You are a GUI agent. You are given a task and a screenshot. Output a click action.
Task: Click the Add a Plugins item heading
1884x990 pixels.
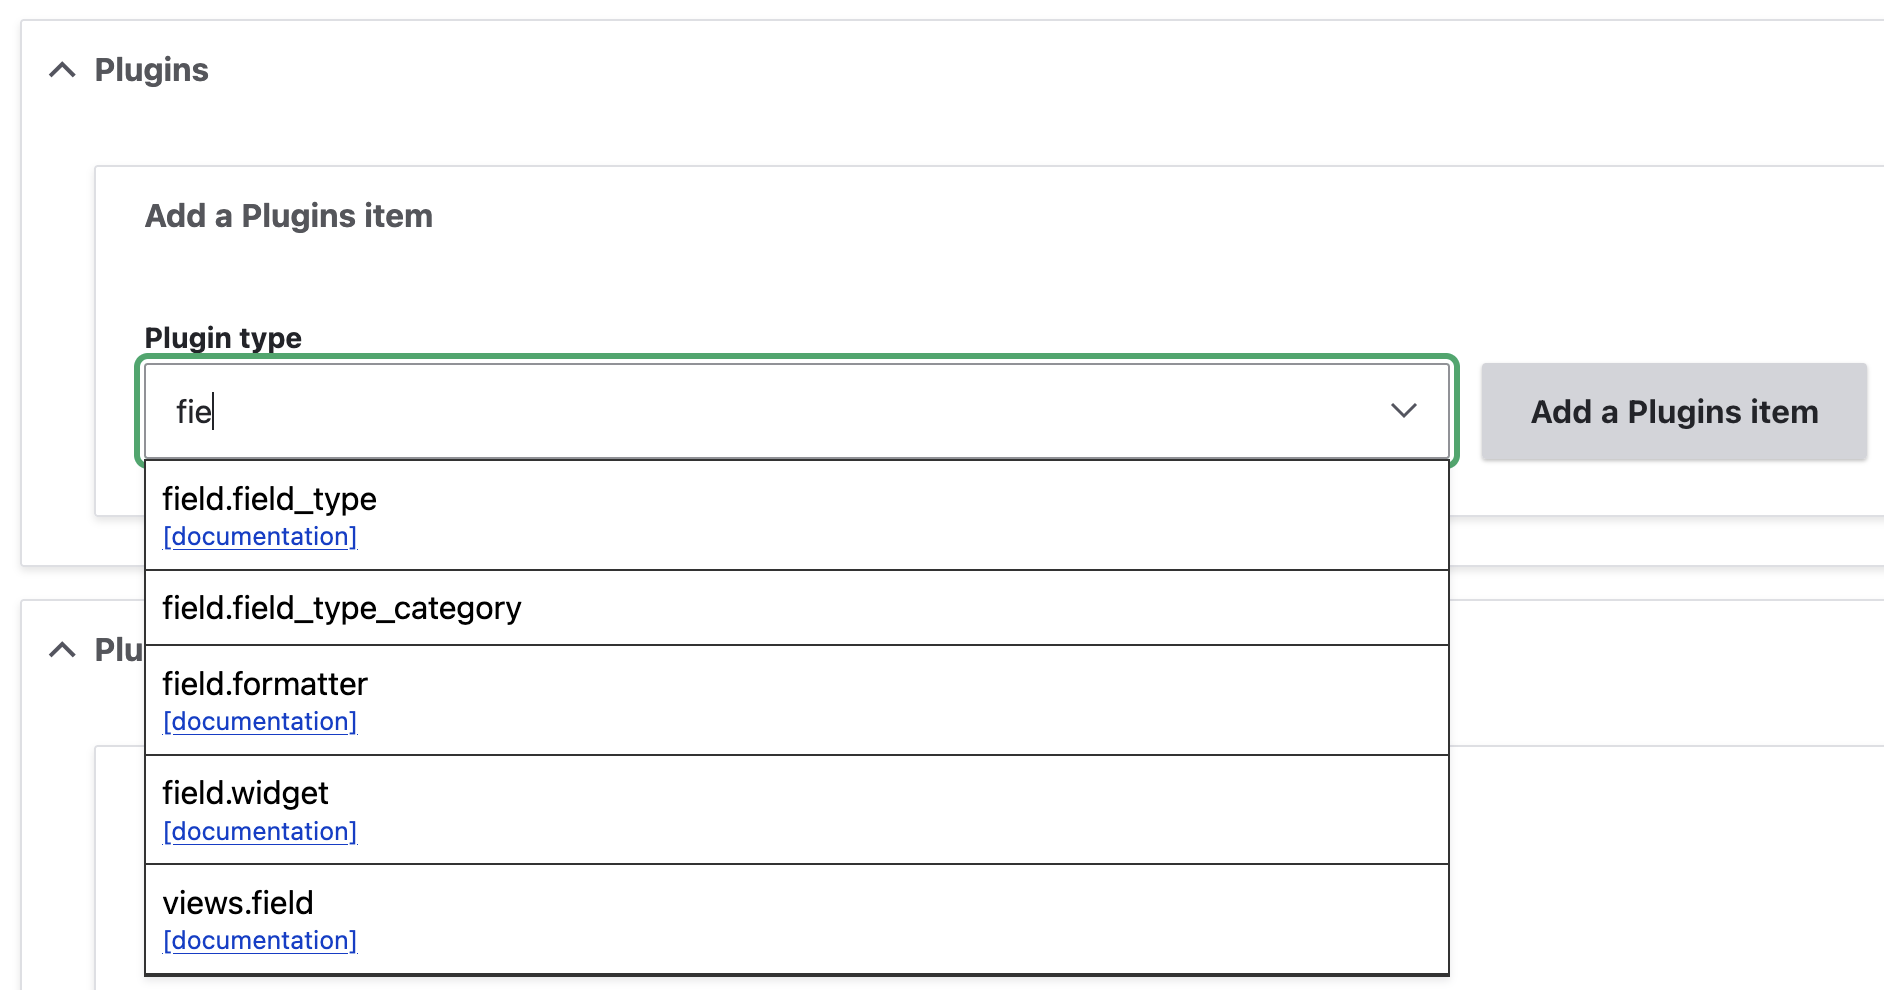click(289, 216)
